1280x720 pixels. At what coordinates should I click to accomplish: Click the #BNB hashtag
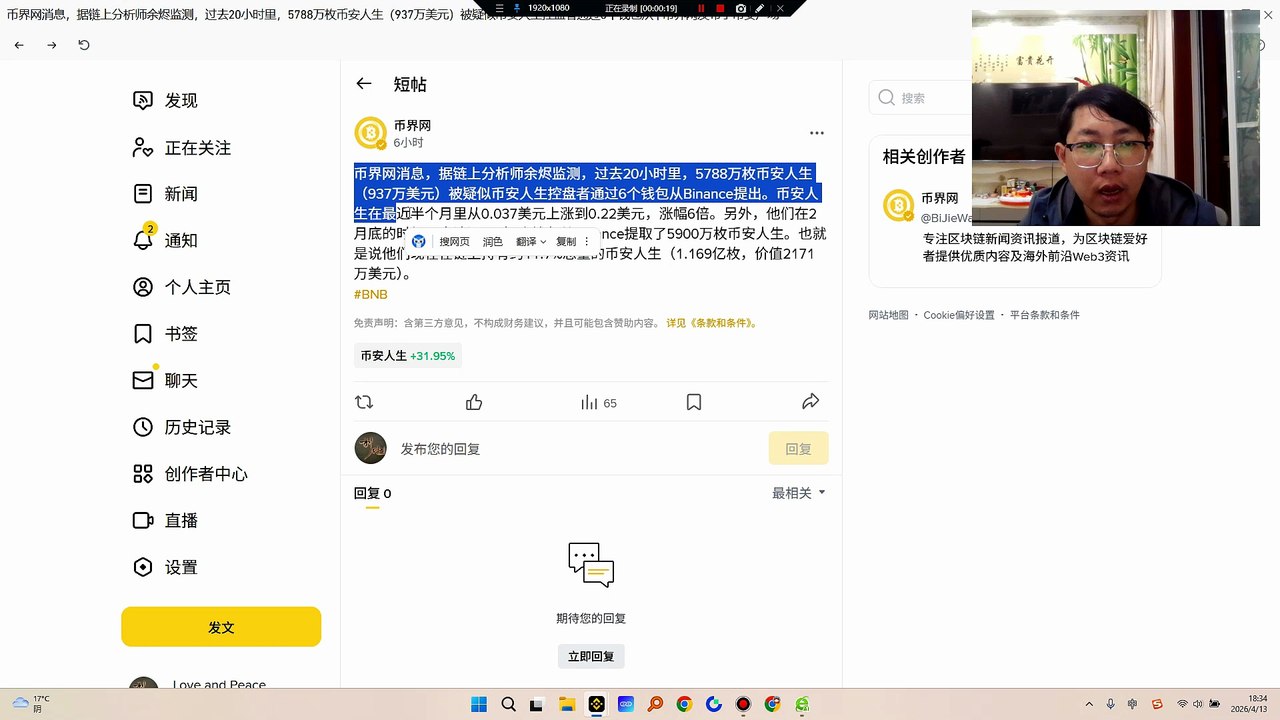(371, 295)
